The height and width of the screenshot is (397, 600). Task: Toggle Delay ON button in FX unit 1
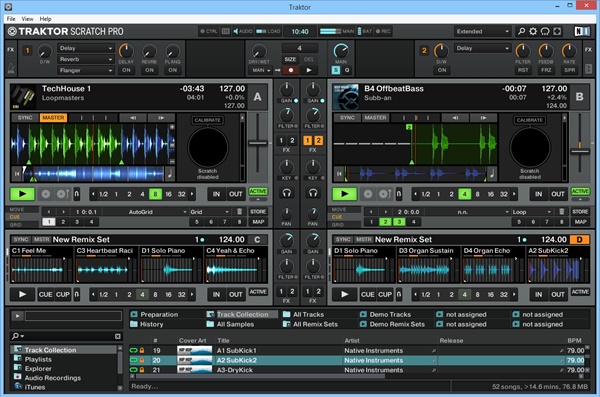coord(126,70)
